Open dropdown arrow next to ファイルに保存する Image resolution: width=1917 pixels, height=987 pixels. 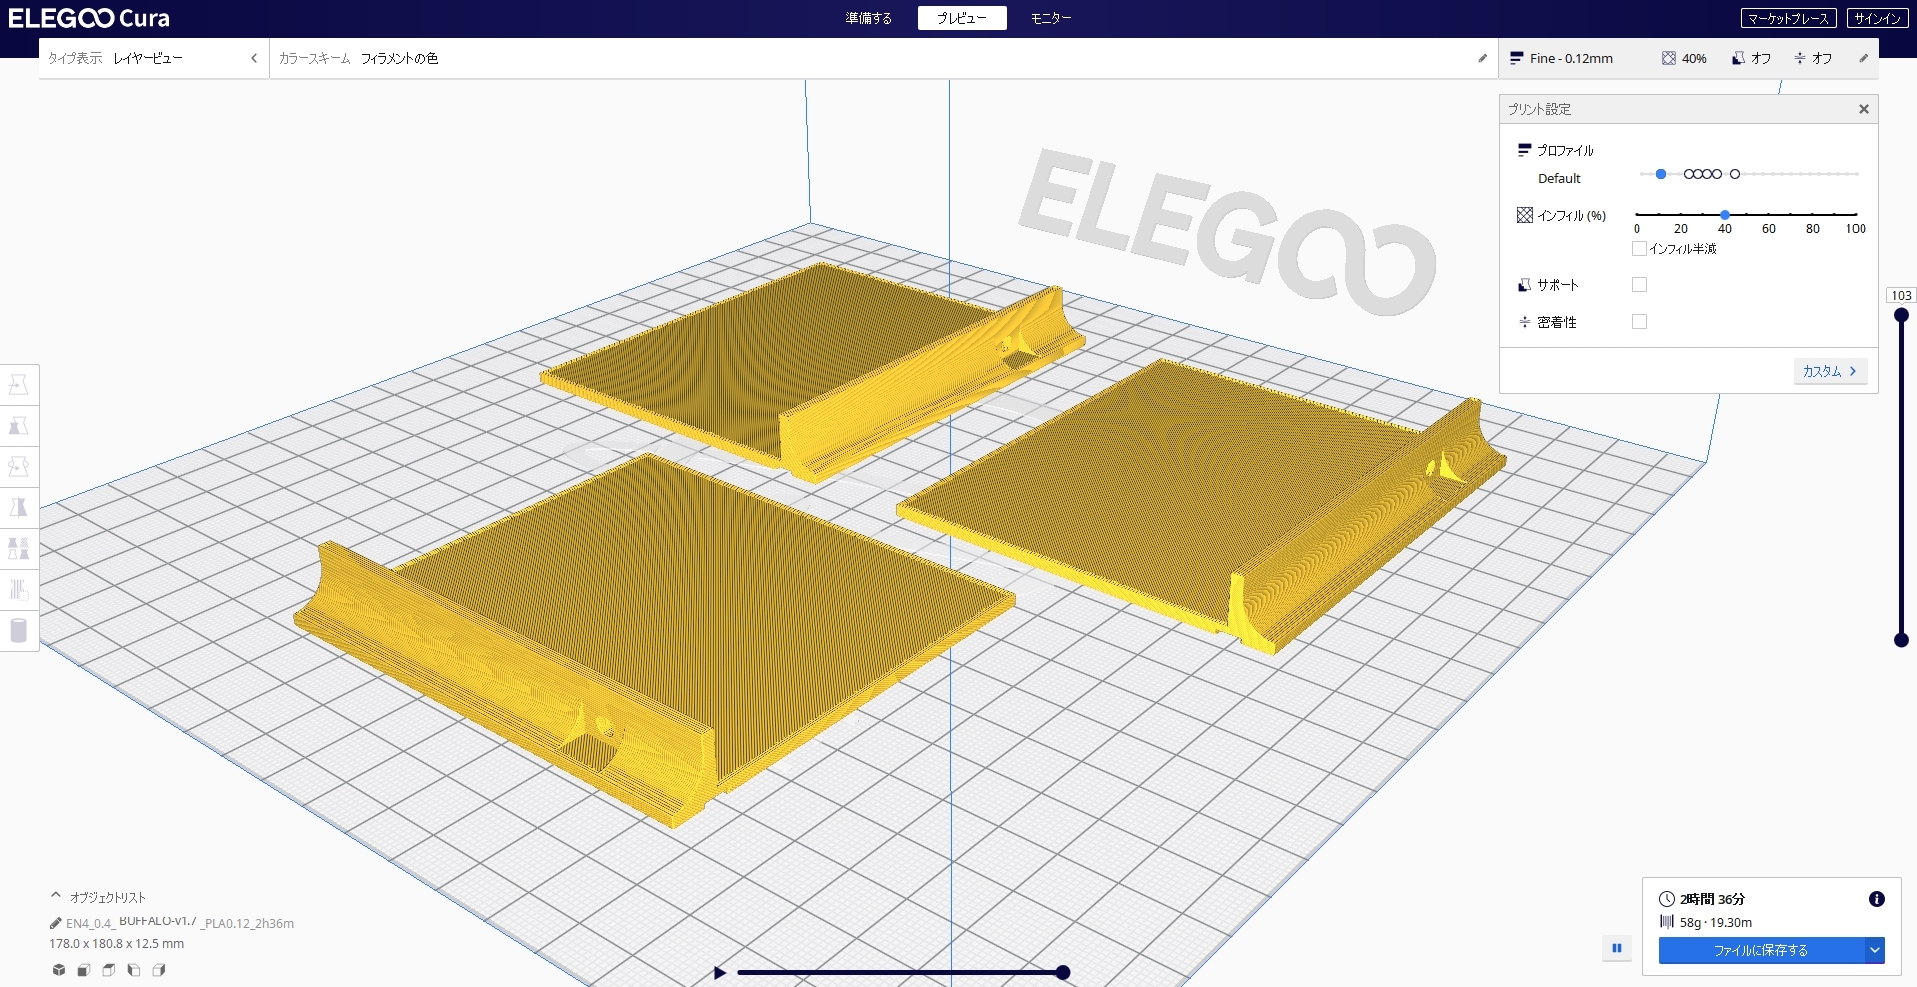[1875, 950]
